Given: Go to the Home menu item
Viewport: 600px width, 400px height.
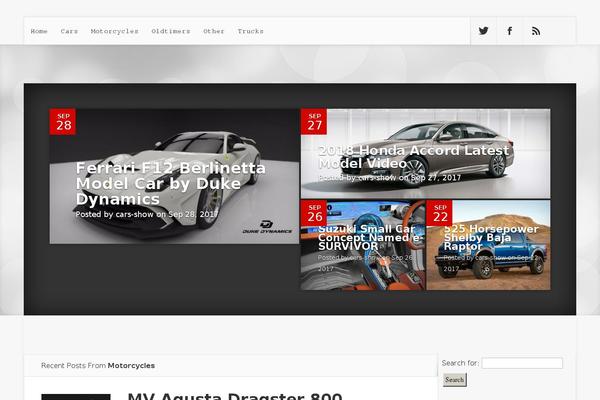Looking at the screenshot, I should pos(39,31).
